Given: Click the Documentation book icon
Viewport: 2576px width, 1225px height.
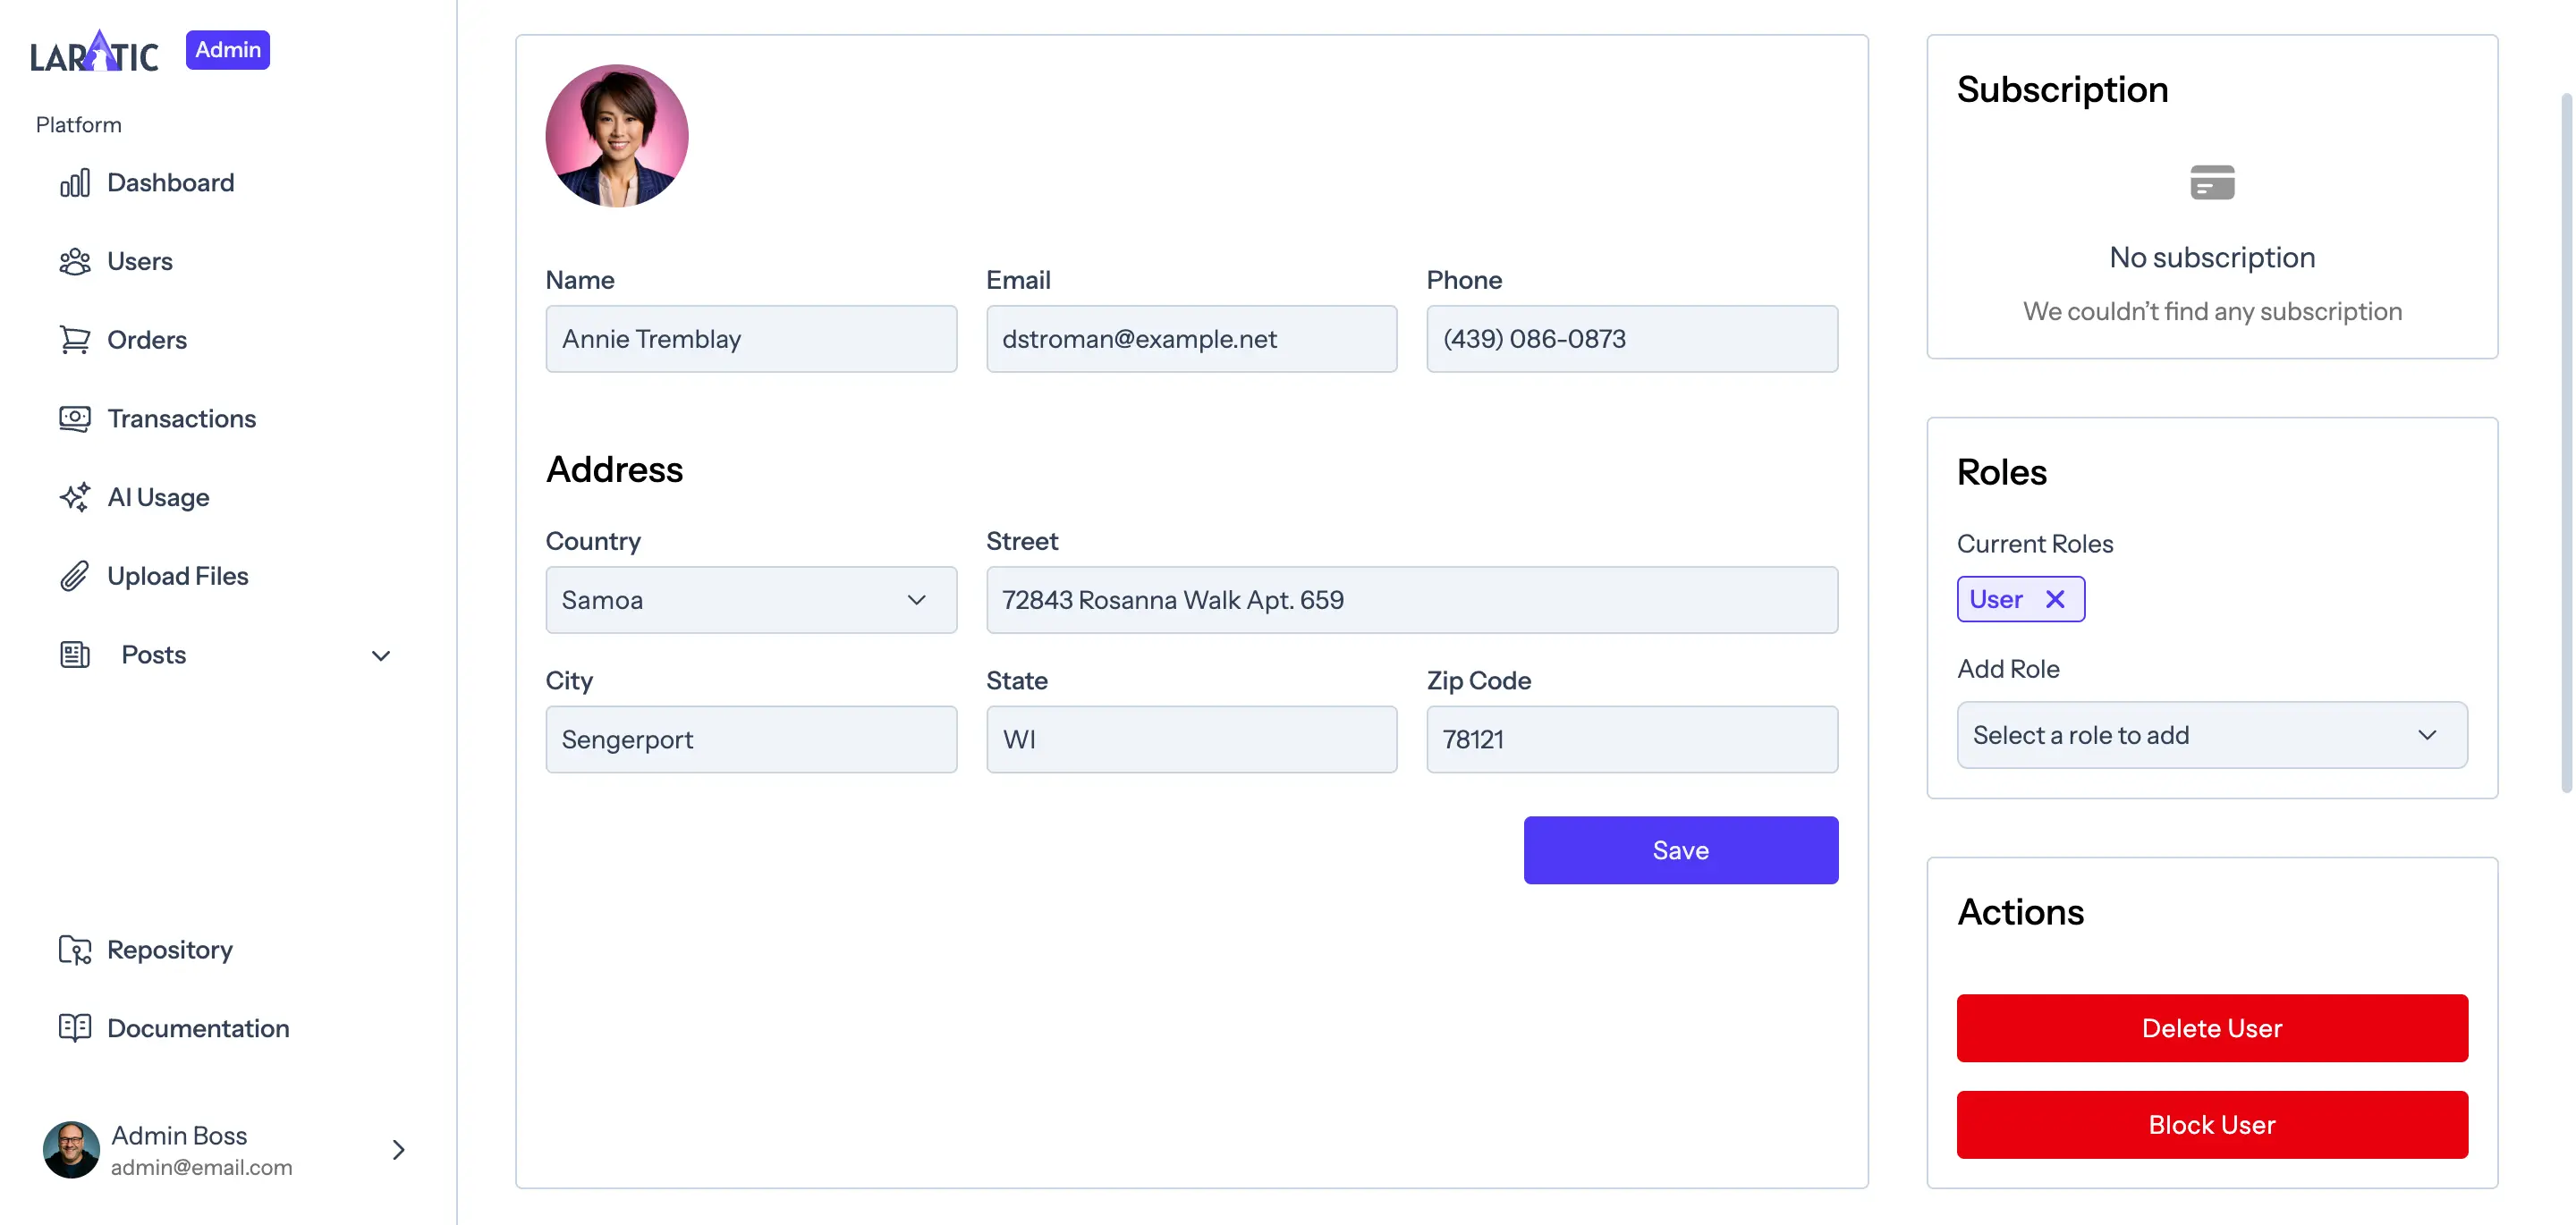Looking at the screenshot, I should 75,1028.
